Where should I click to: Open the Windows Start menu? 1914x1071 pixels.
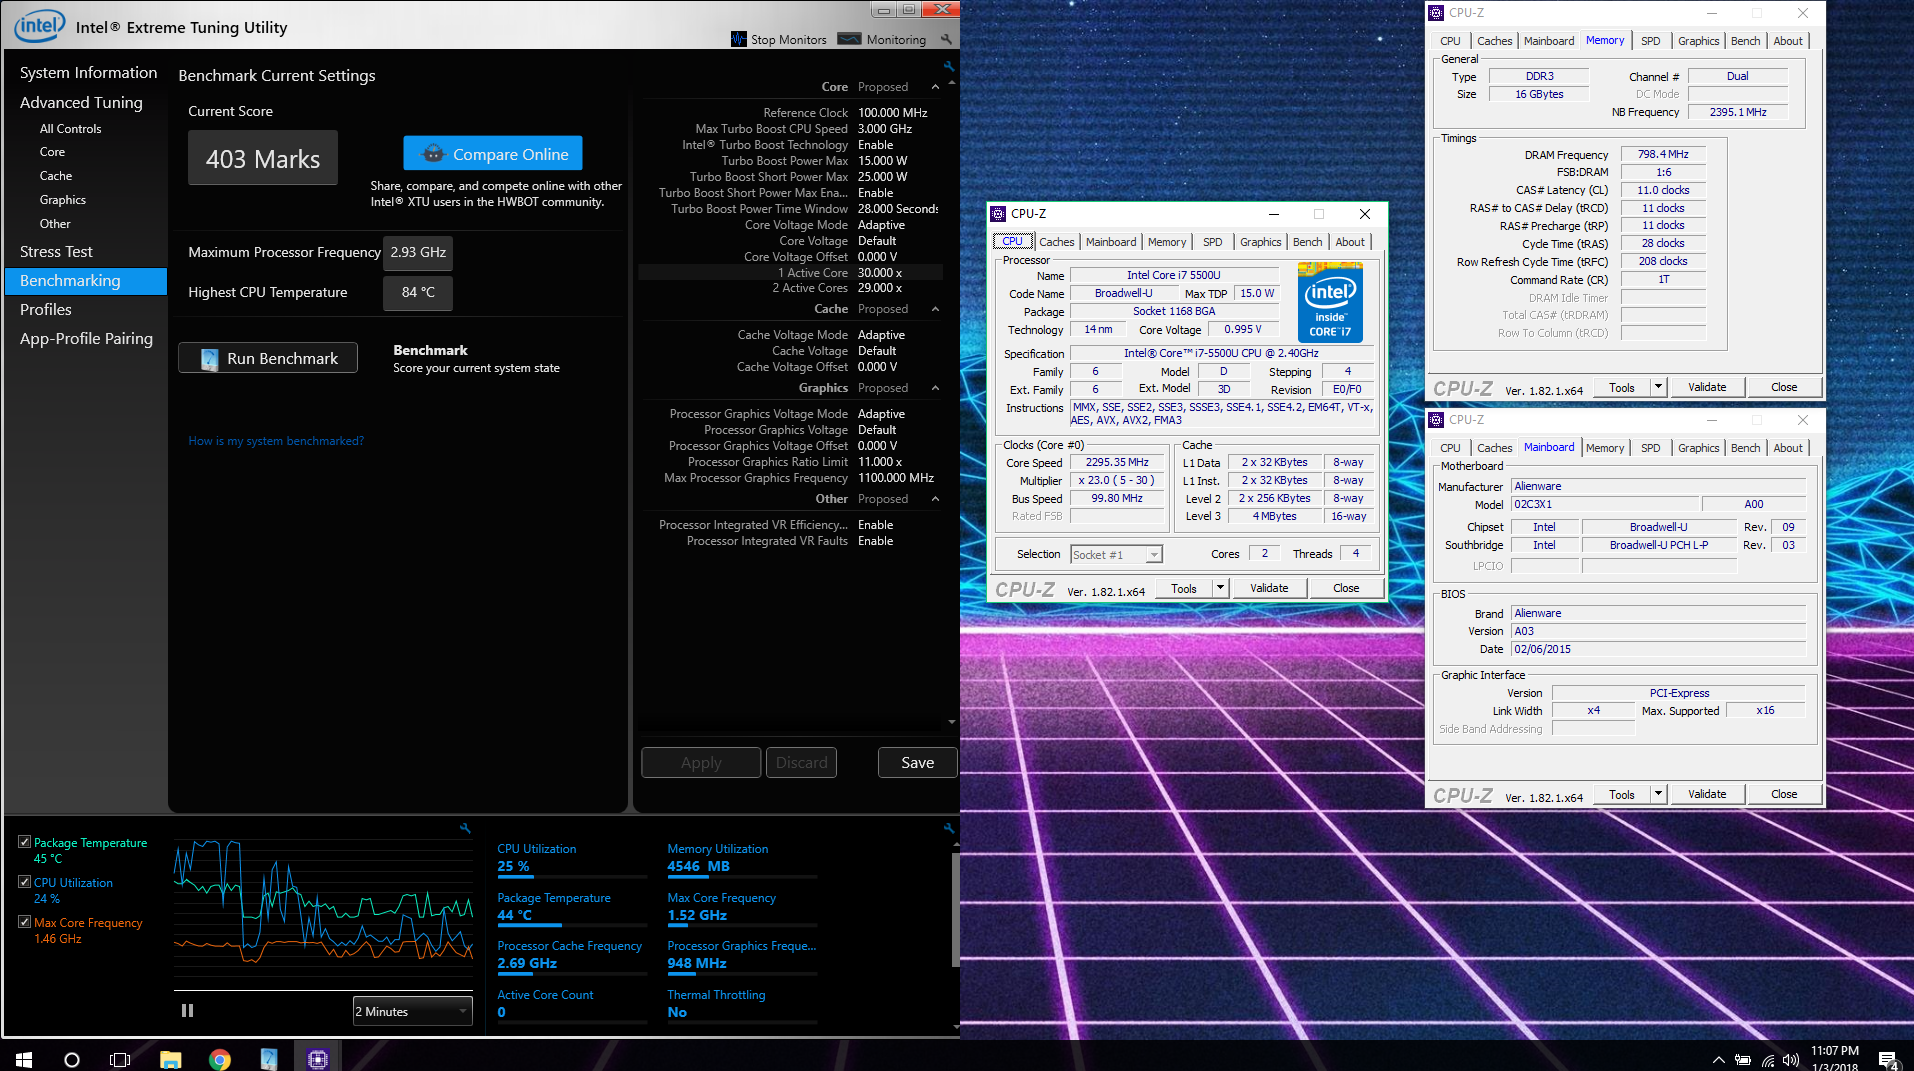pyautogui.click(x=24, y=1059)
